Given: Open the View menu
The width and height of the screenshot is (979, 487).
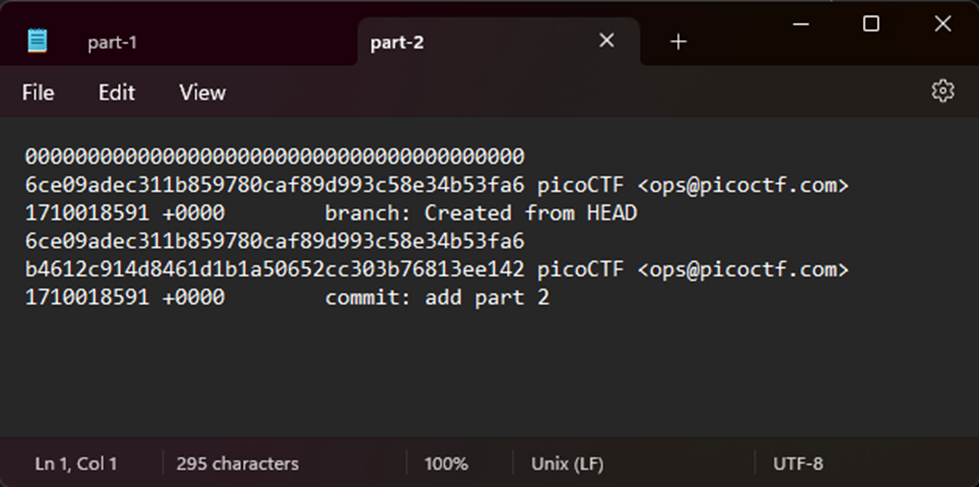Looking at the screenshot, I should 202,92.
